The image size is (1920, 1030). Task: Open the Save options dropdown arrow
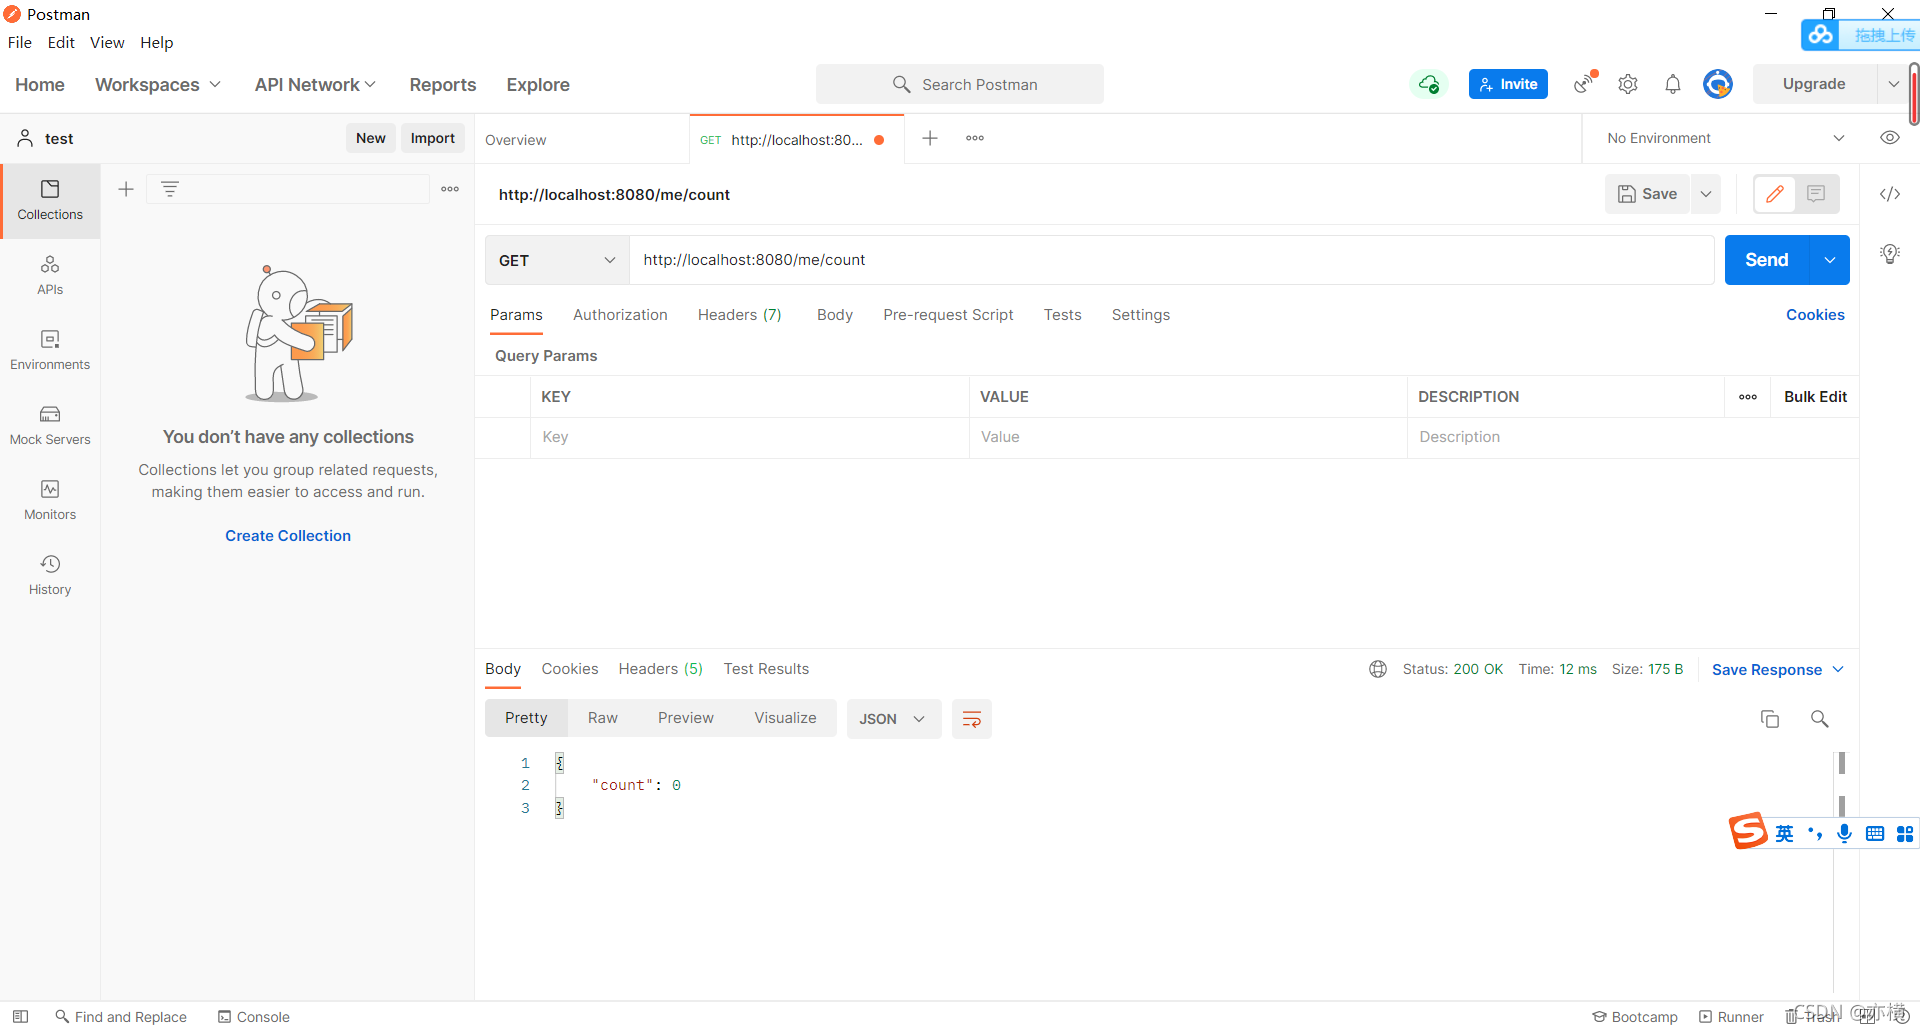click(1706, 194)
